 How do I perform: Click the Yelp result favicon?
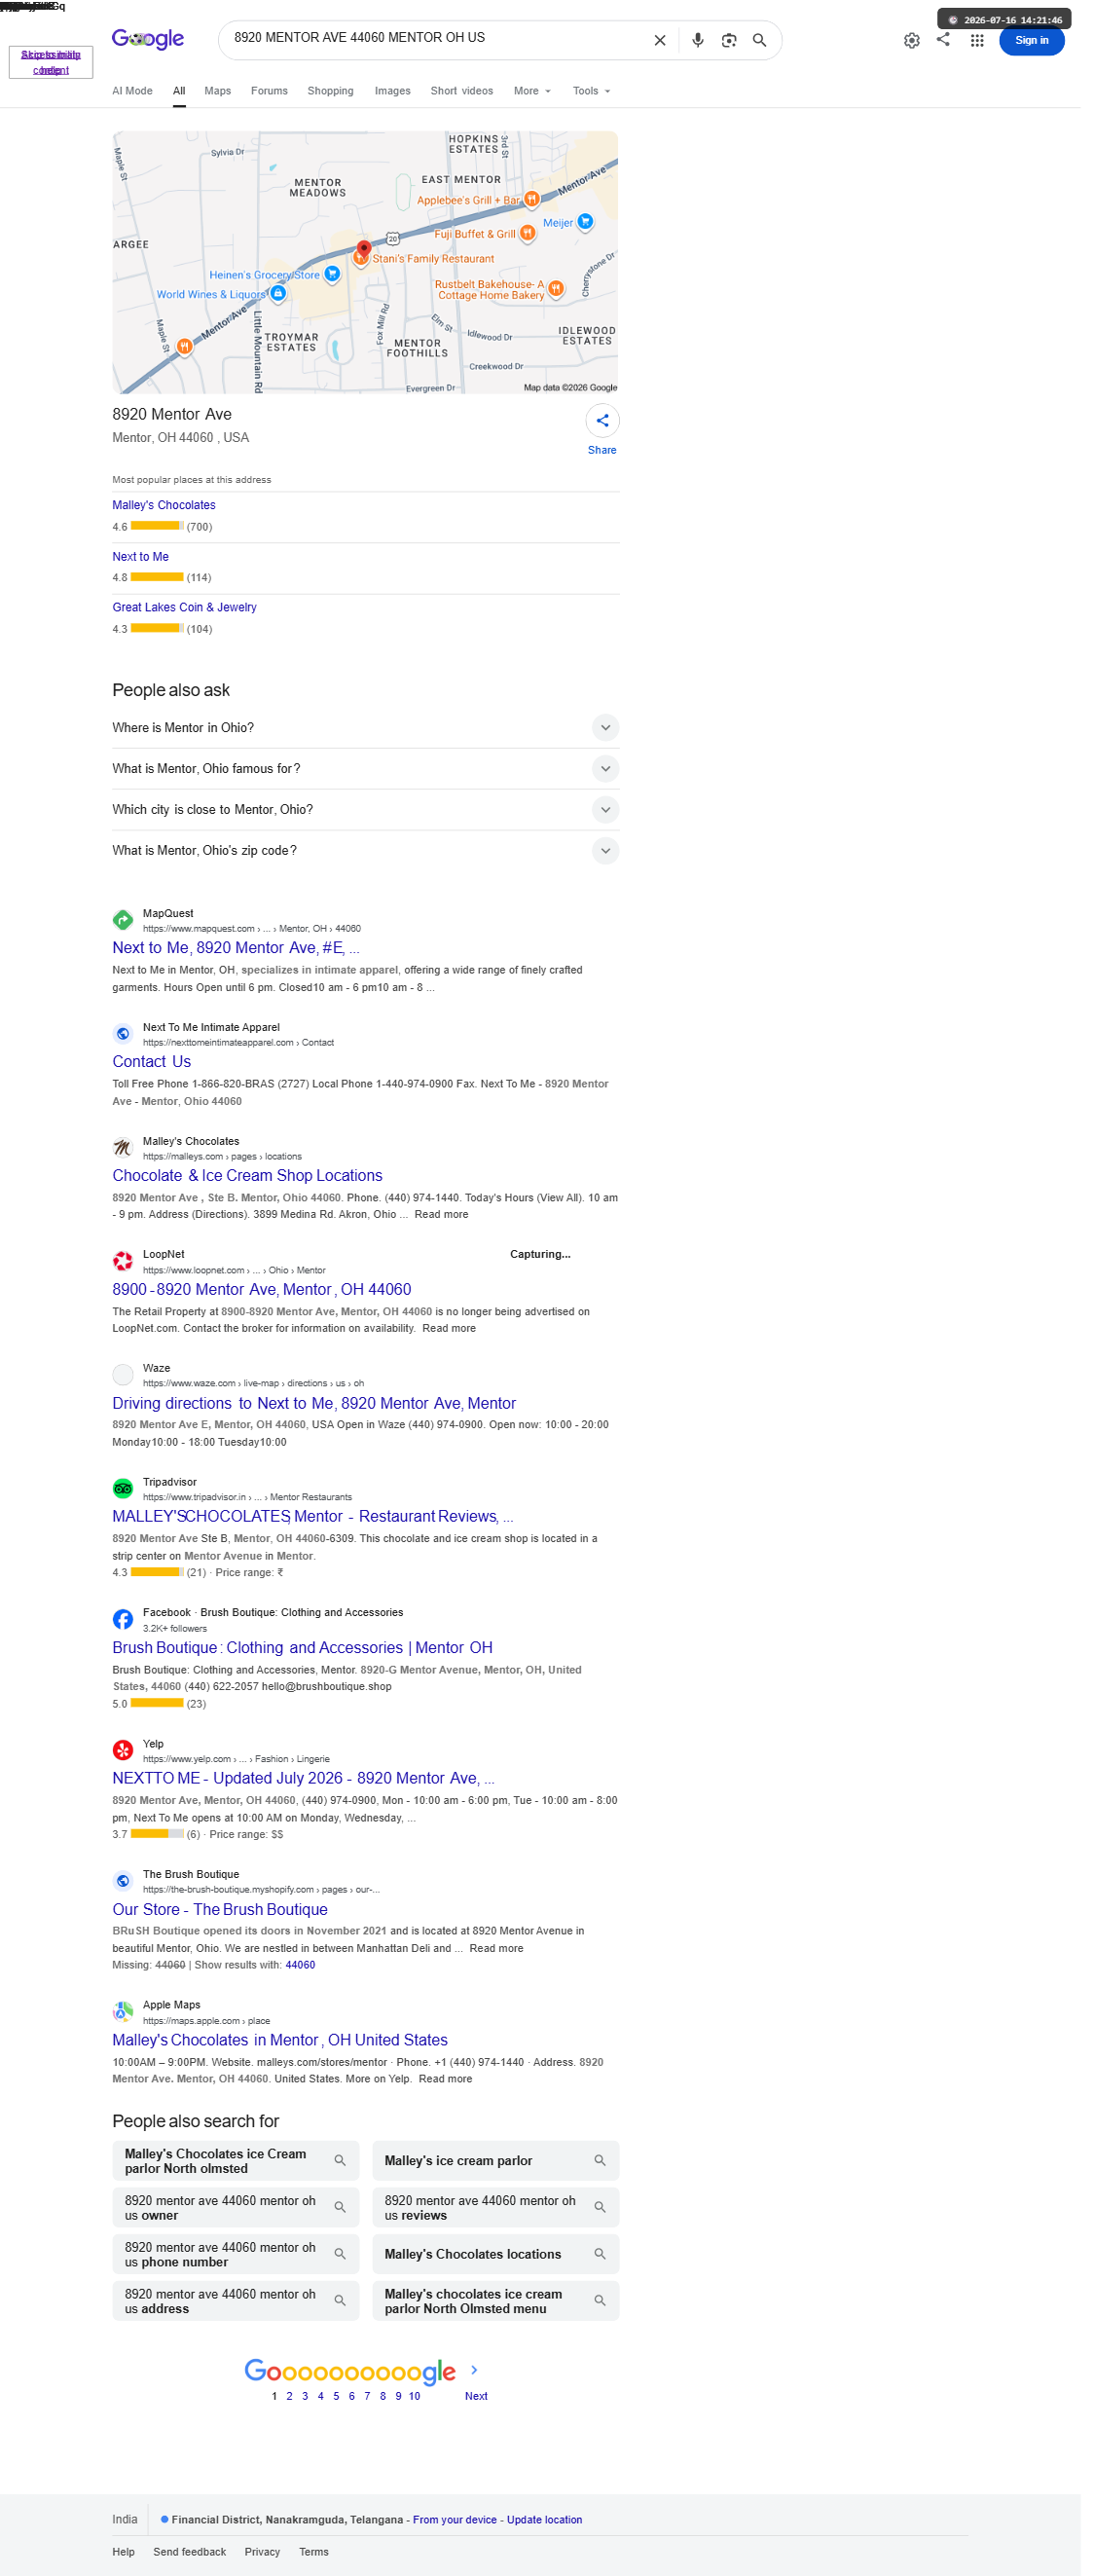pos(123,1750)
